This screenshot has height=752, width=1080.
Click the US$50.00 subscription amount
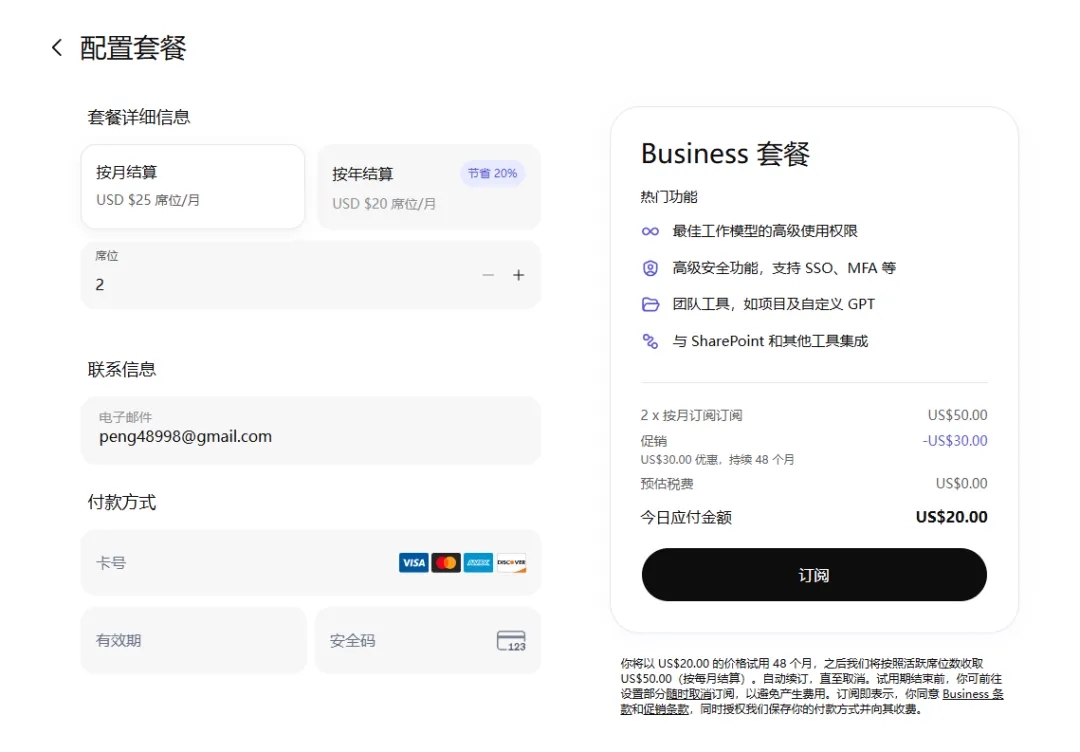(x=957, y=415)
